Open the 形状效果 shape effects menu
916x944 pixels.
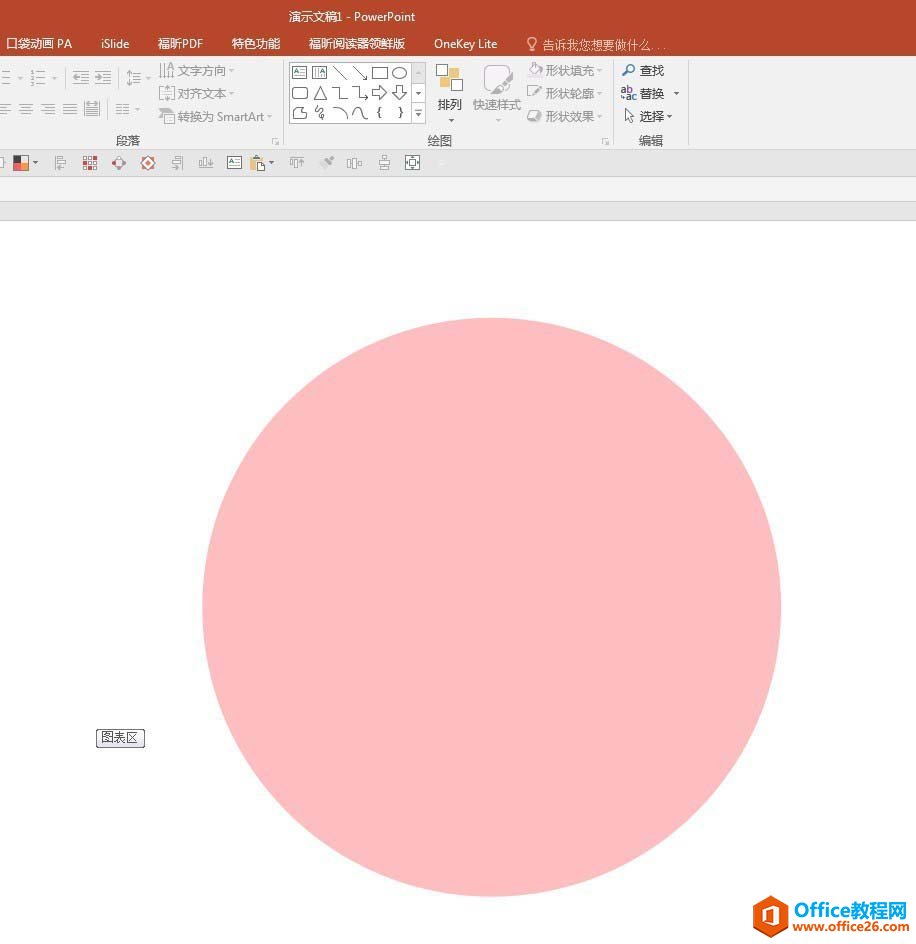pyautogui.click(x=565, y=116)
